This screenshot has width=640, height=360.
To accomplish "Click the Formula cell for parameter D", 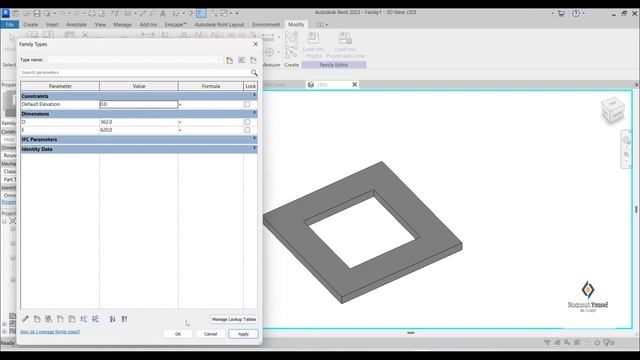I will [211, 122].
